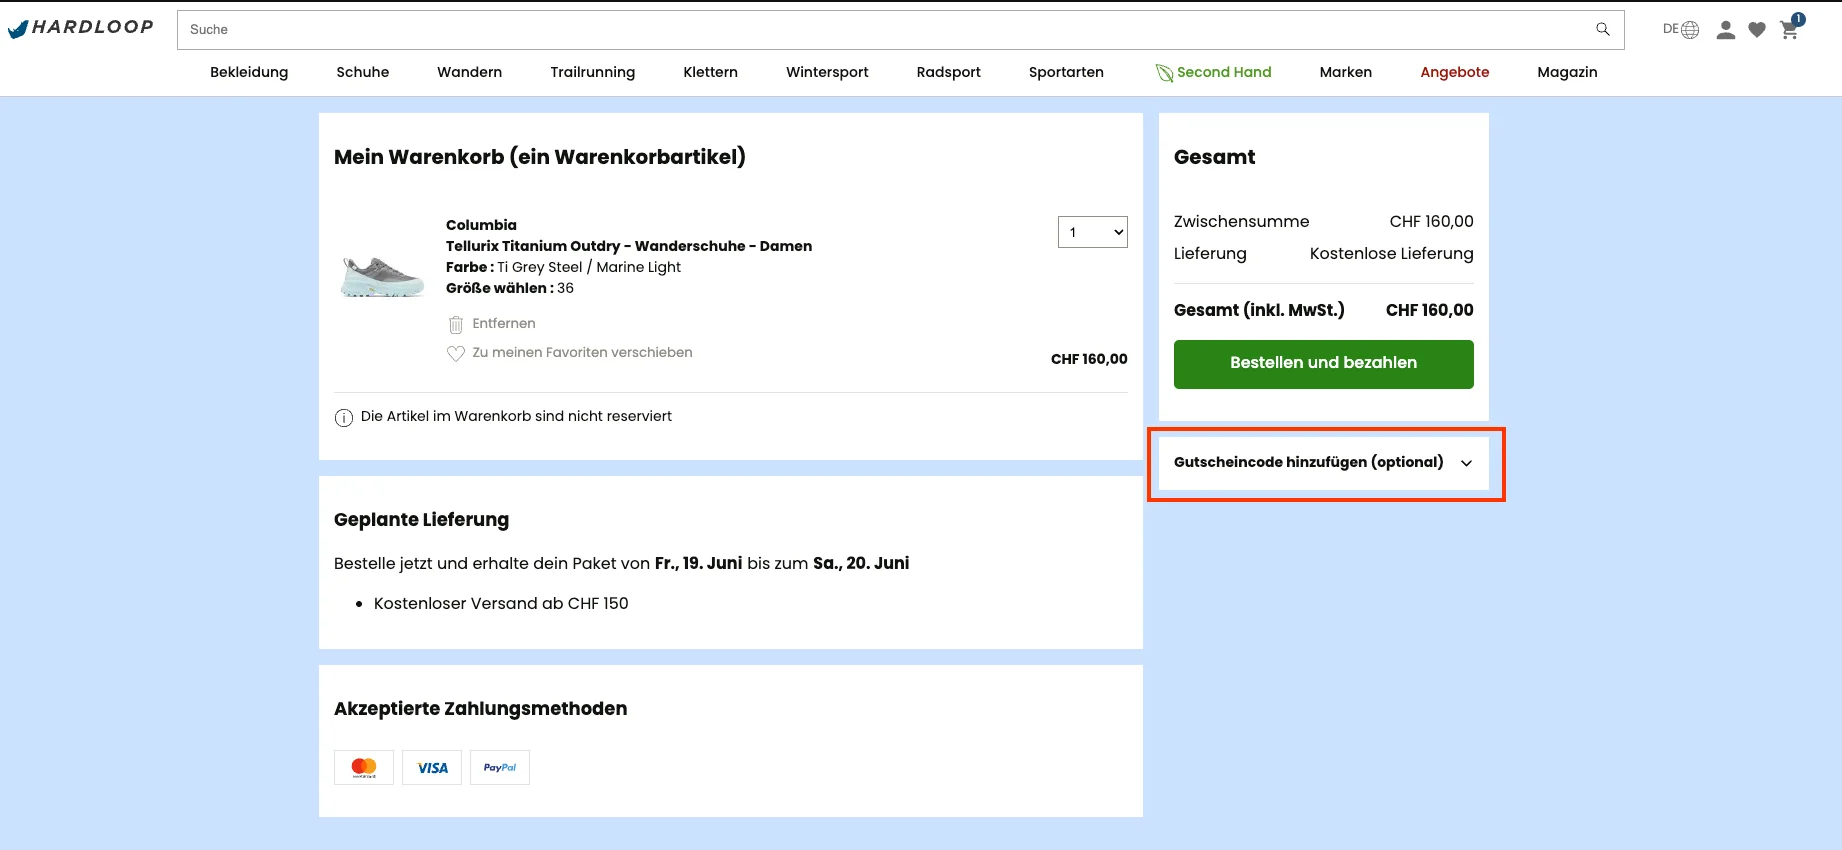Click the Columbia shoe thumbnail
1842x850 pixels.
(x=381, y=276)
